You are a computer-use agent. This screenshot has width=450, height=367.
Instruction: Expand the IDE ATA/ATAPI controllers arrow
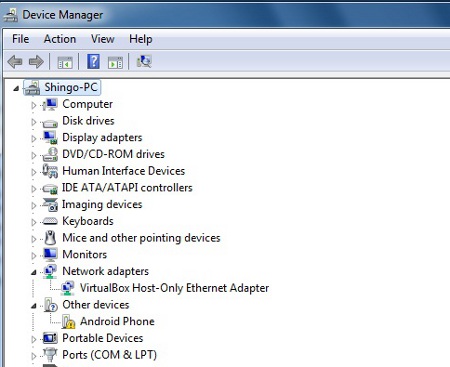(34, 189)
